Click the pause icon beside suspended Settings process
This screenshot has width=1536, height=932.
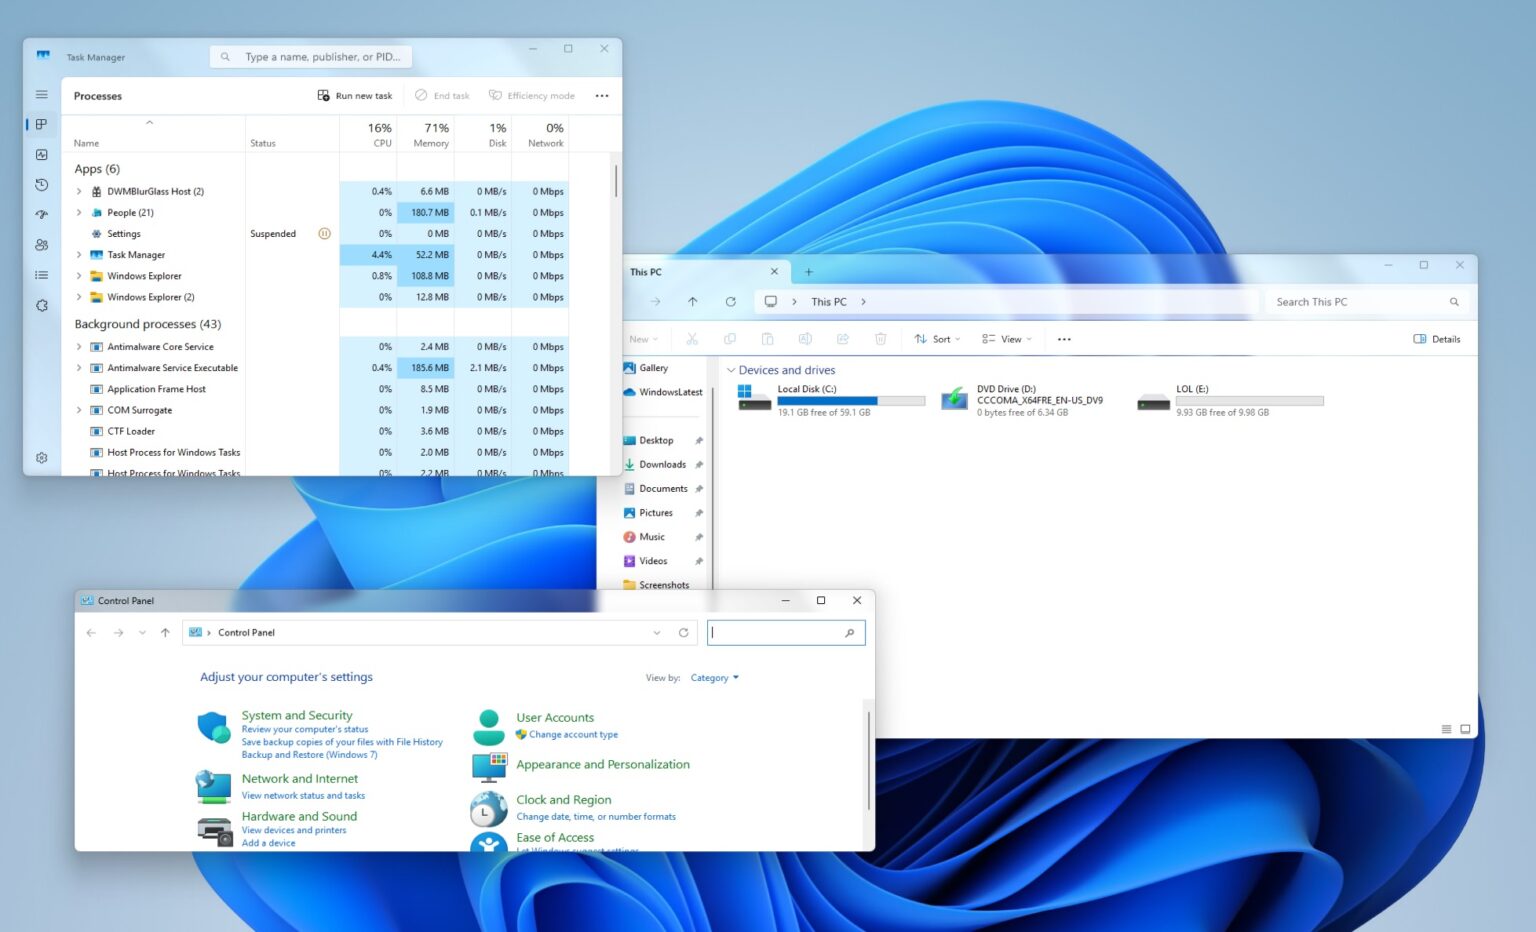pos(324,233)
